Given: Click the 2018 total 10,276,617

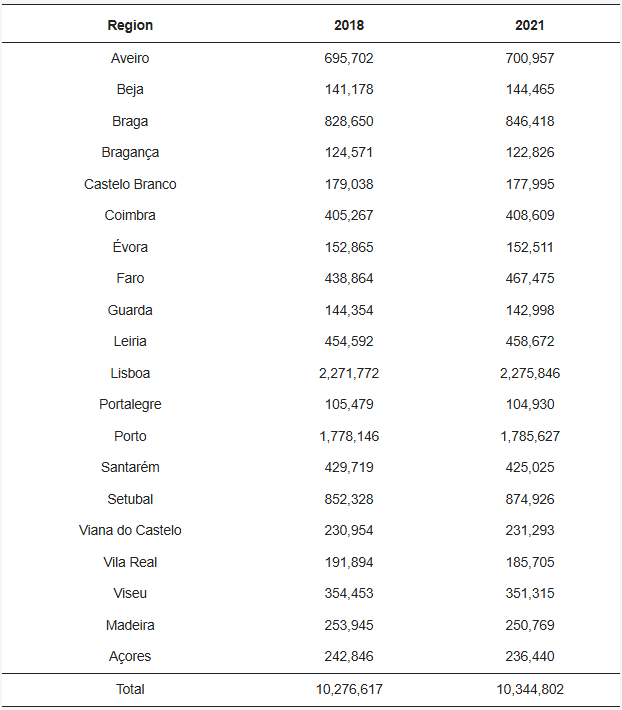Looking at the screenshot, I should click(x=349, y=689).
